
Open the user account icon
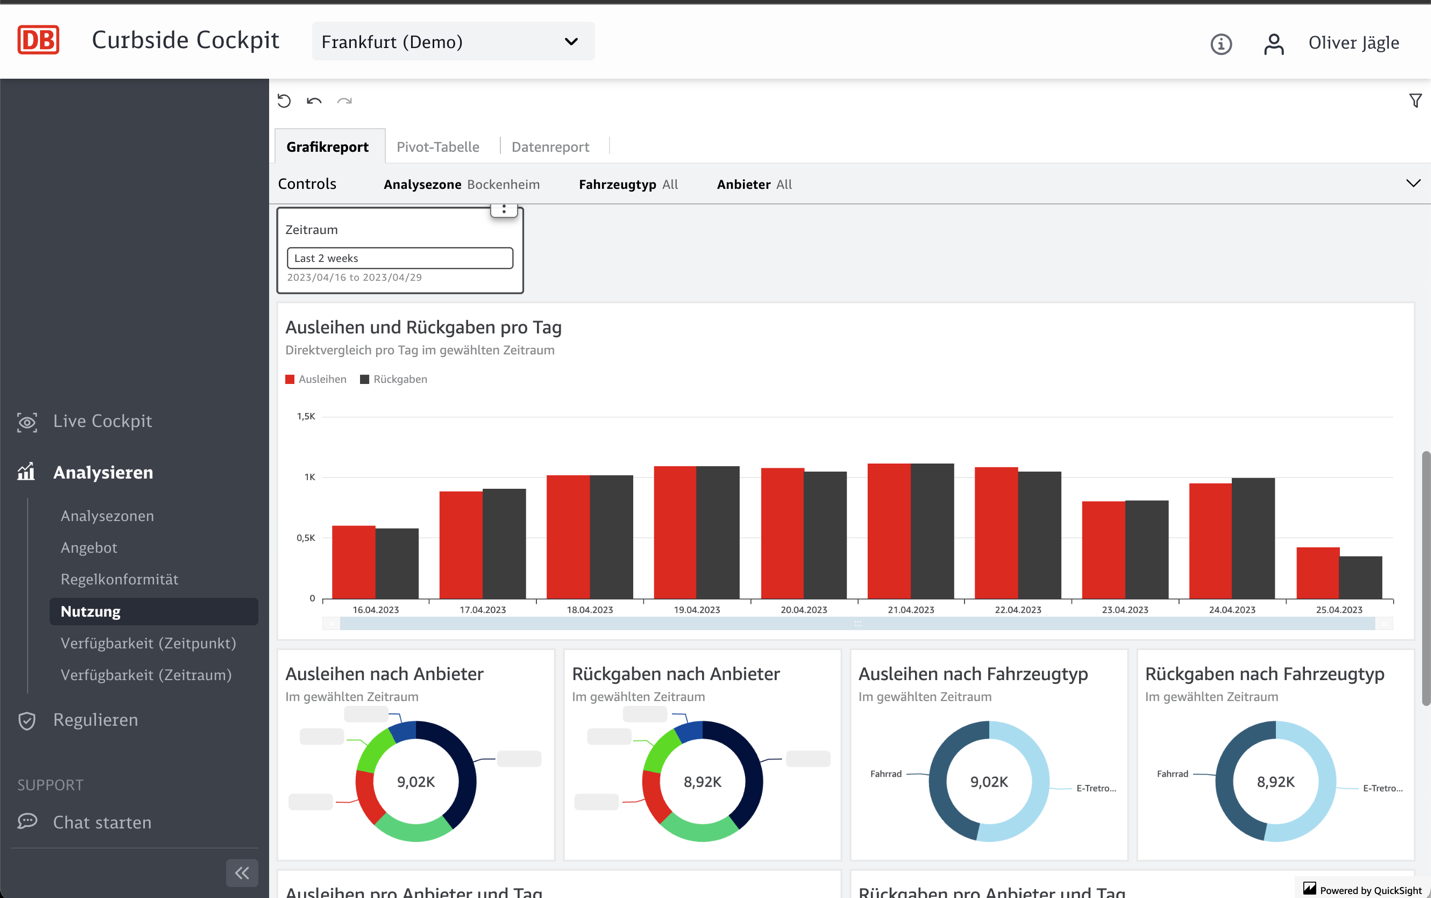[x=1273, y=43]
